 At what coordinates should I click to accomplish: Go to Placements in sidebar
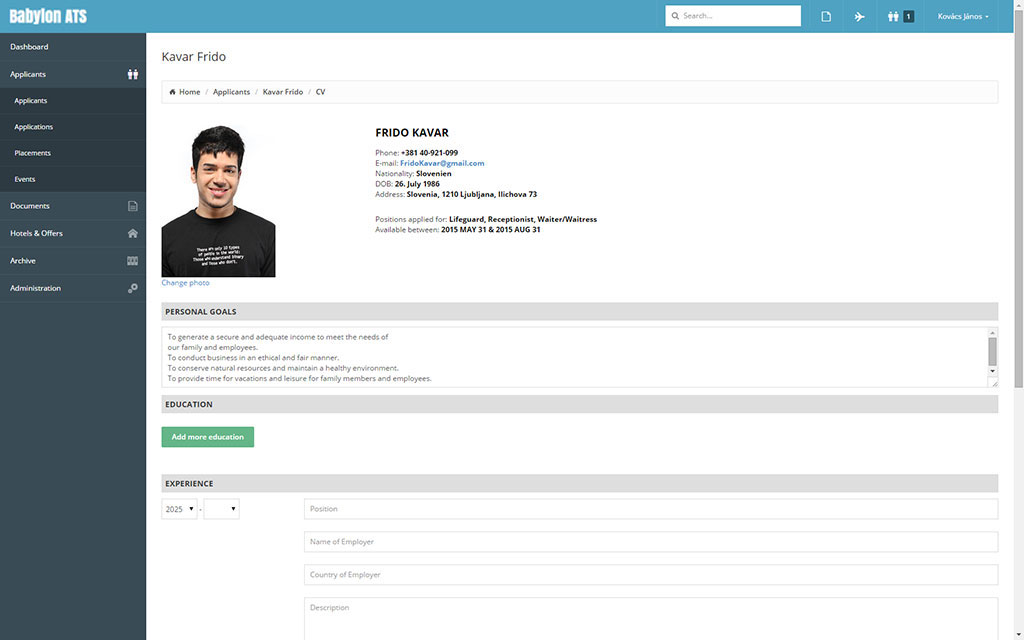tap(73, 153)
